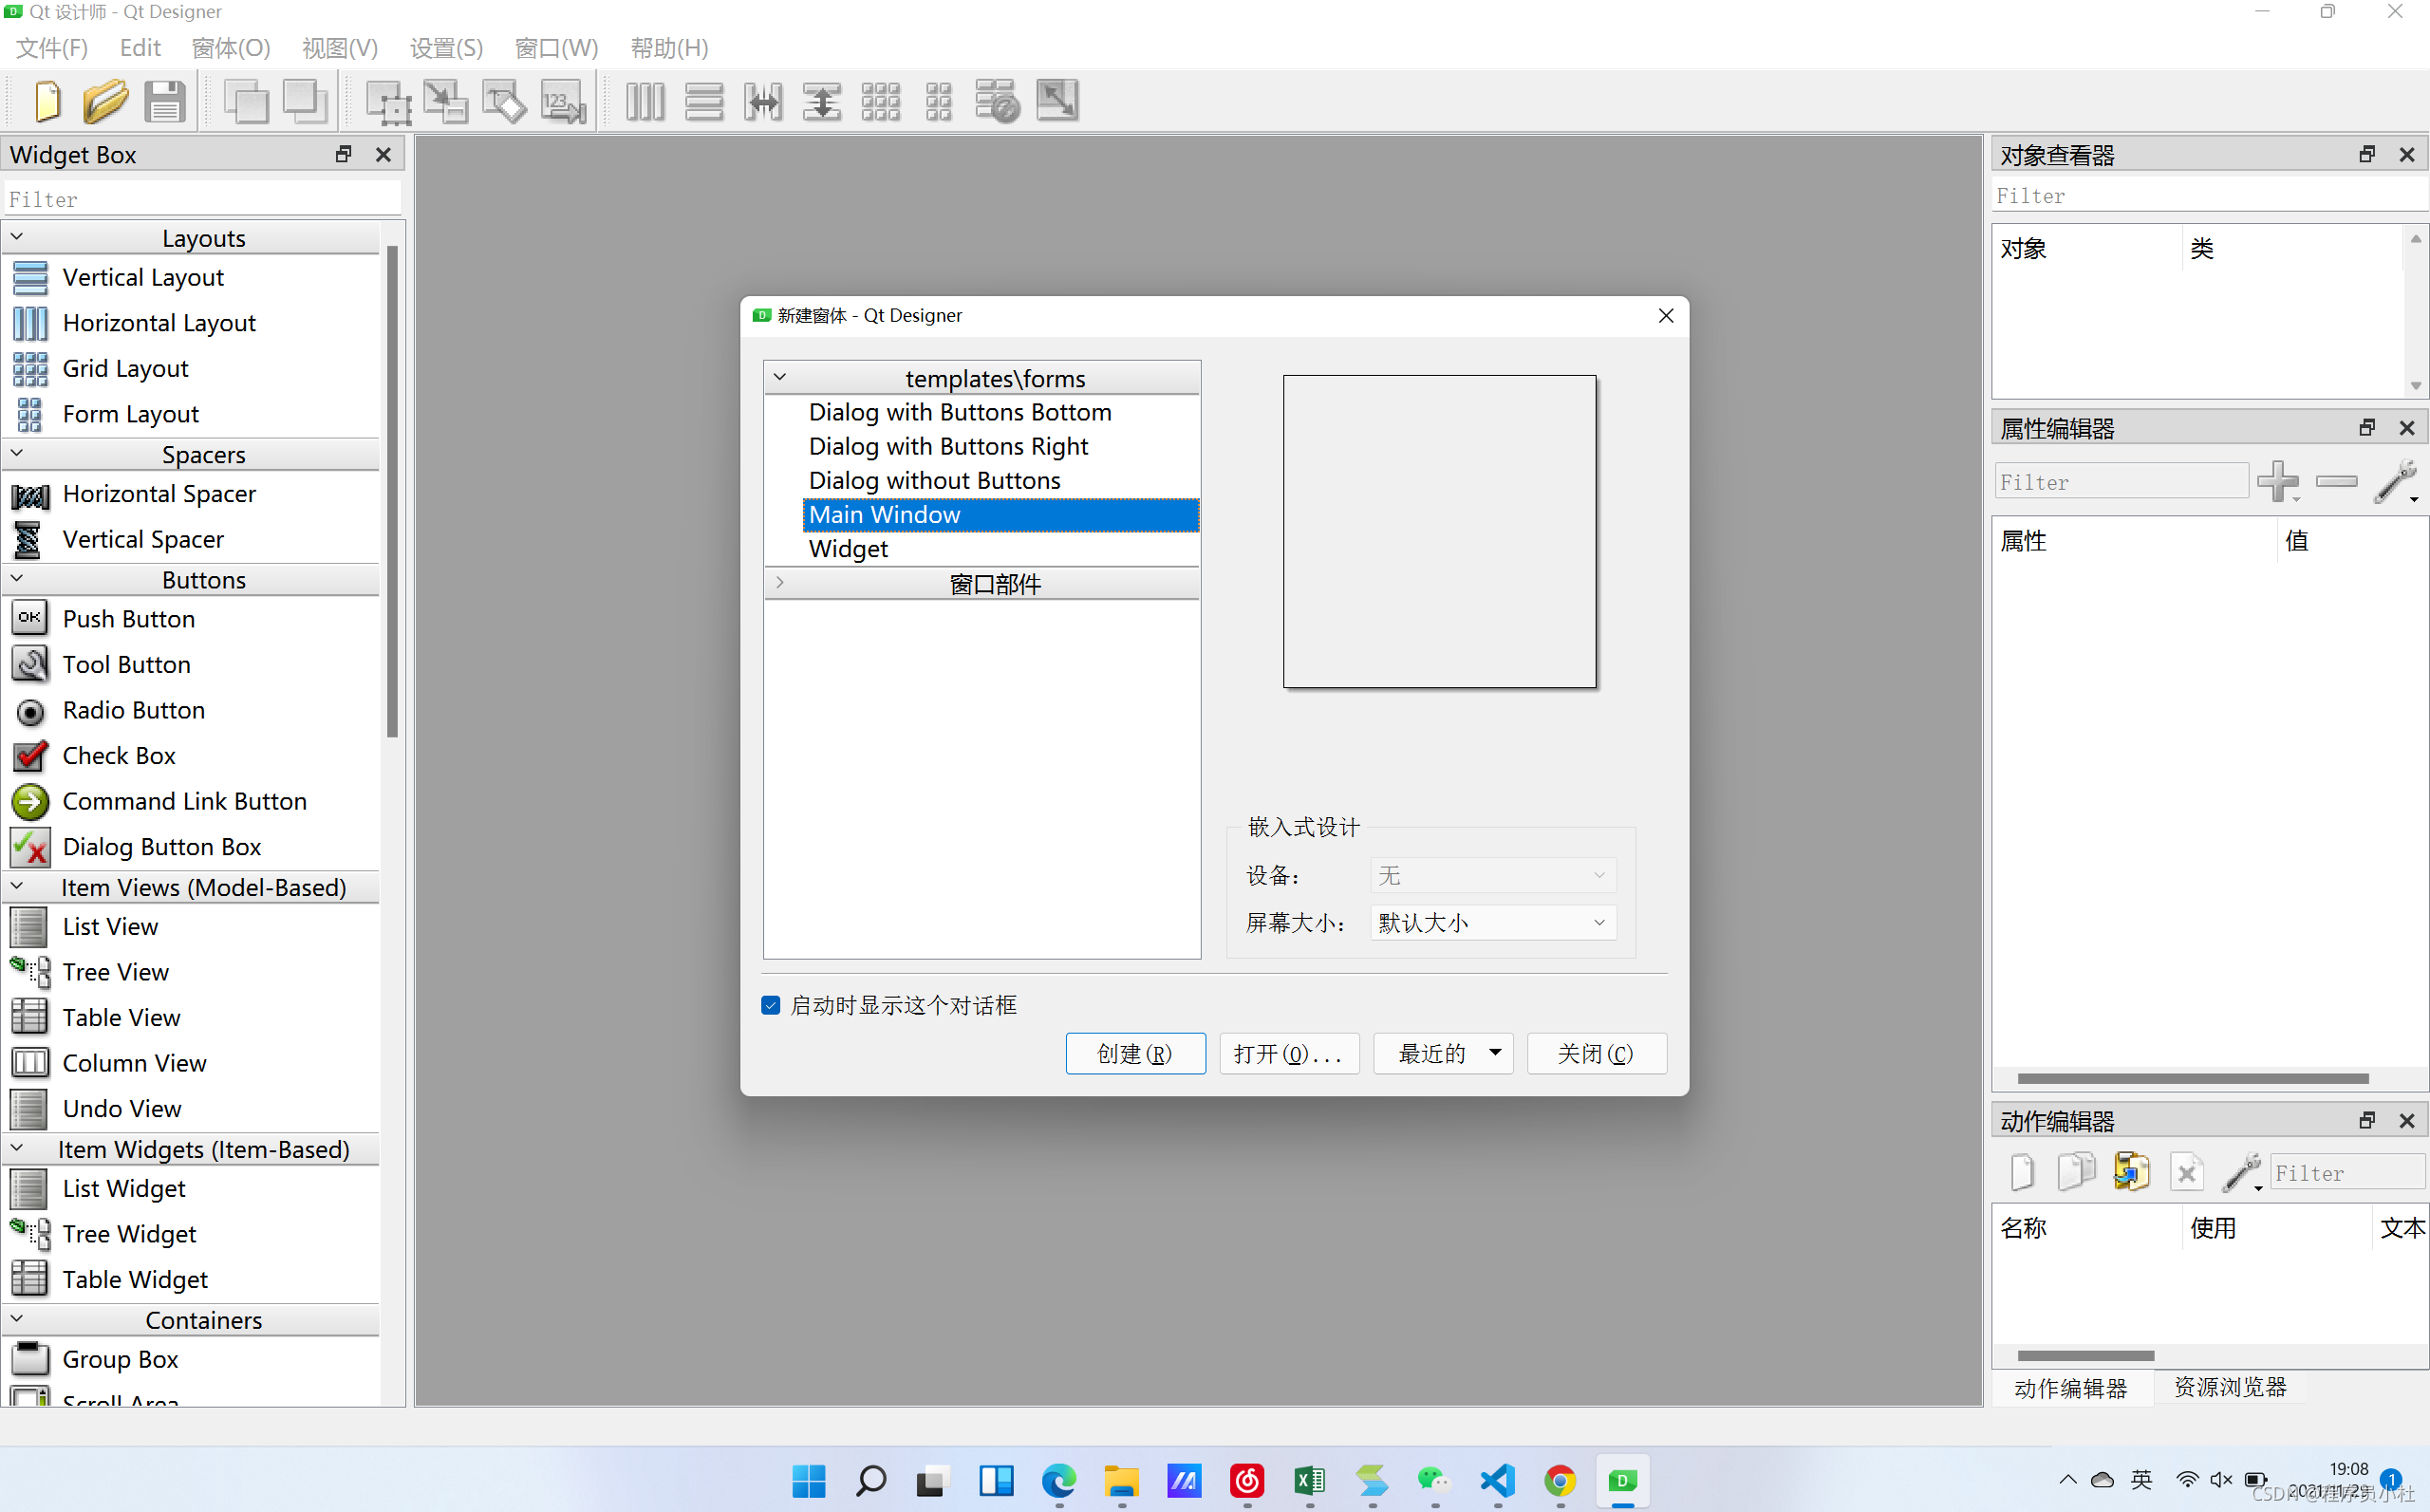Switch to the 资源浏览器 tab
This screenshot has height=1512, width=2430.
click(x=2229, y=1387)
